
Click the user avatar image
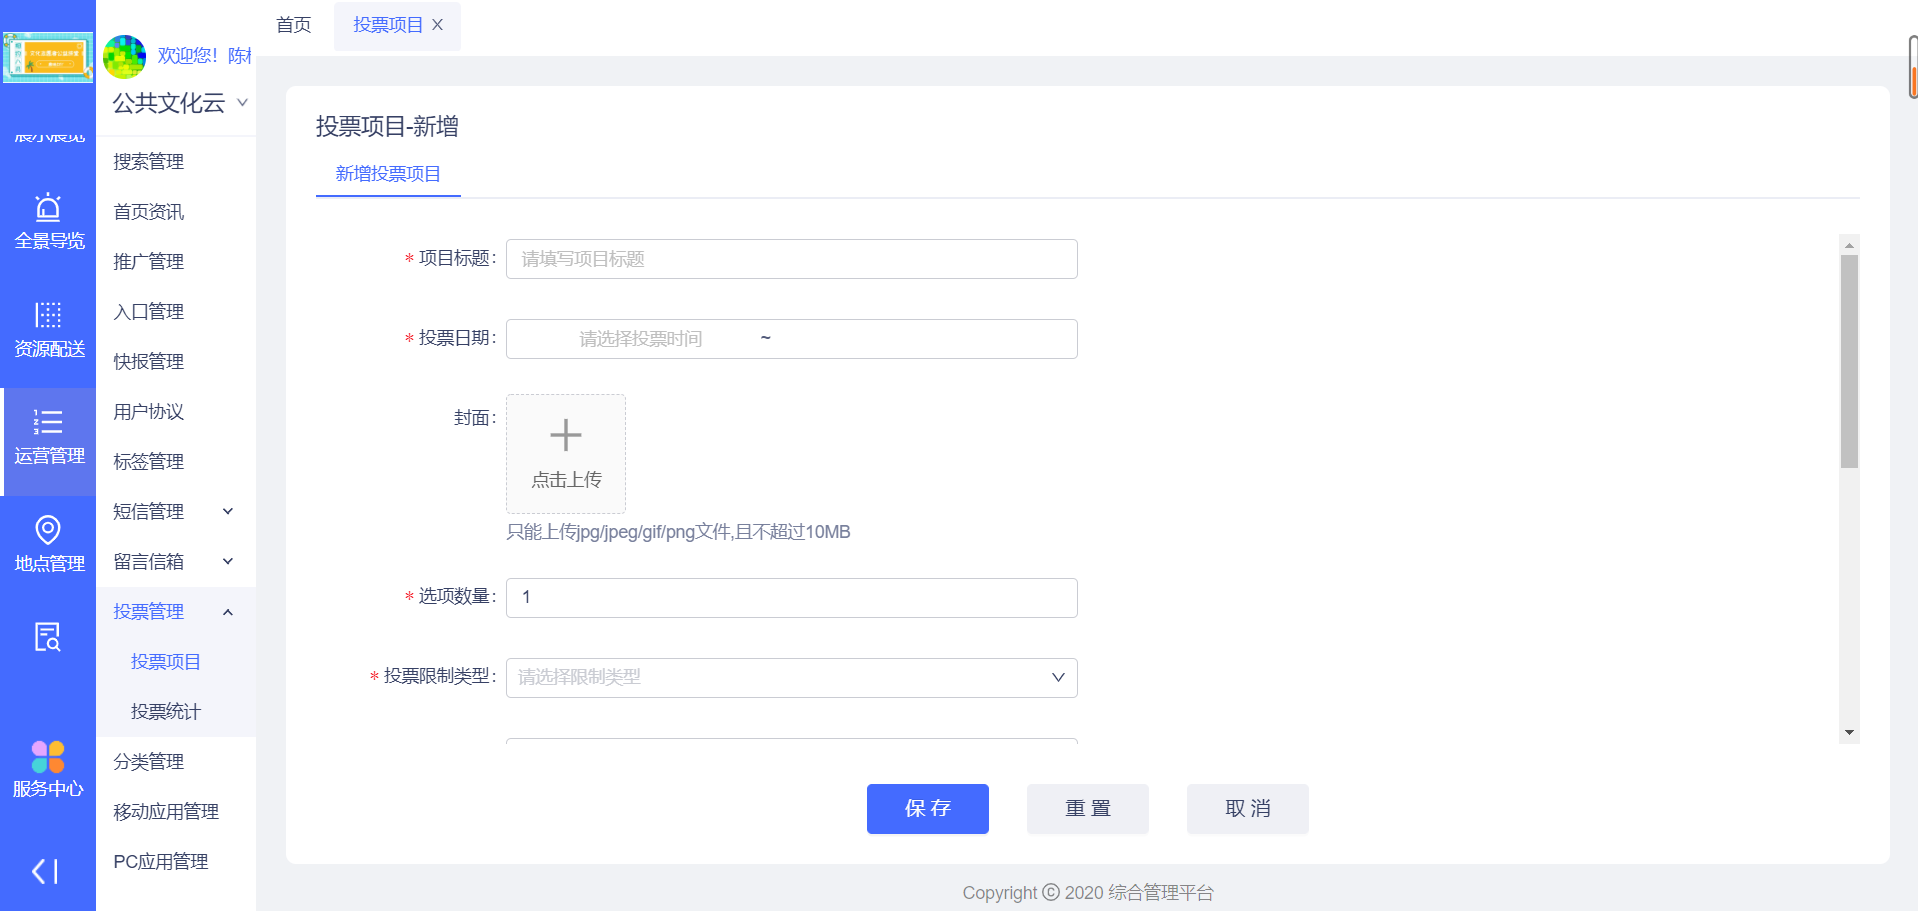pyautogui.click(x=125, y=57)
